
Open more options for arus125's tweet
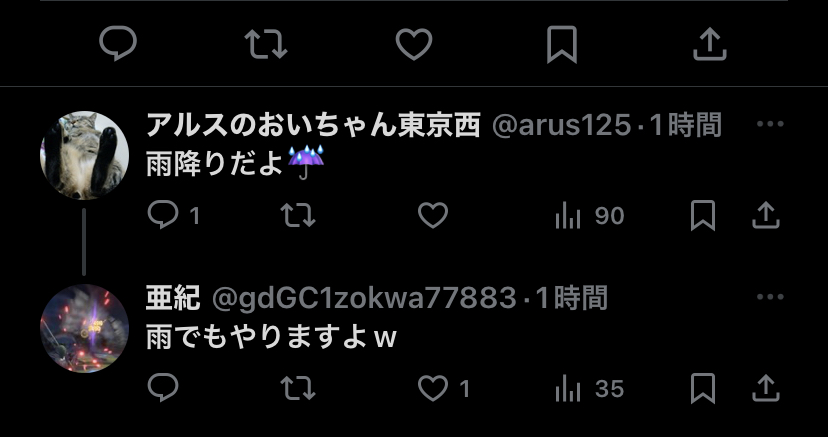pos(770,124)
